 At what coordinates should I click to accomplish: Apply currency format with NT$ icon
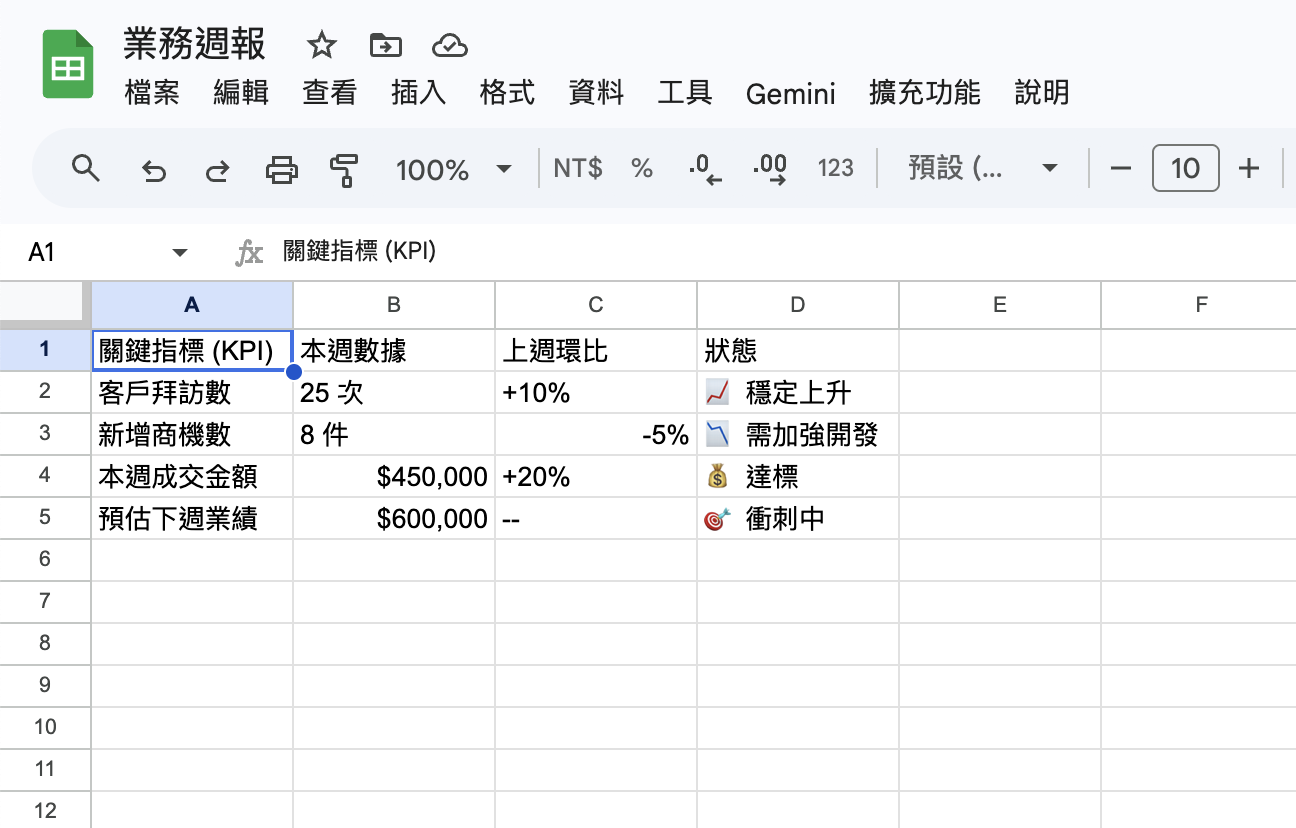577,169
